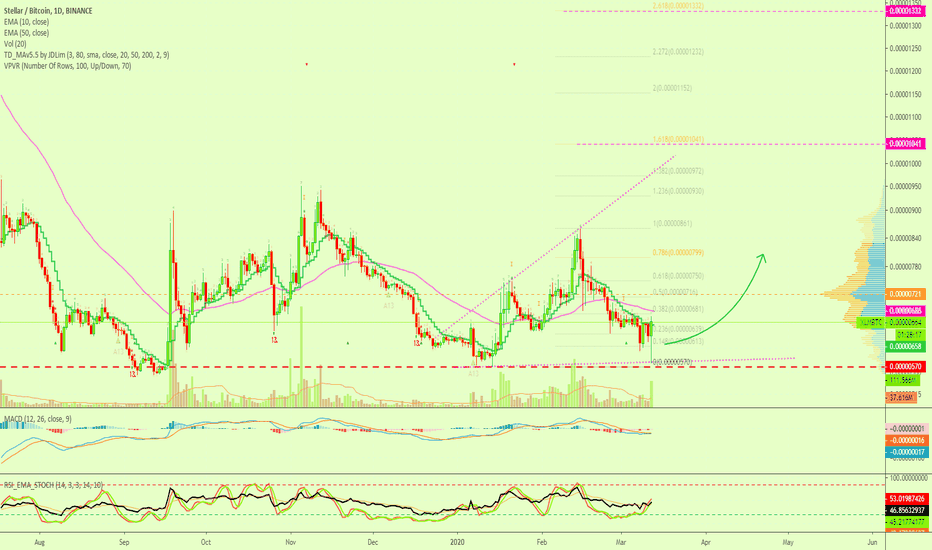Click the Mar label on time axis

[621, 542]
